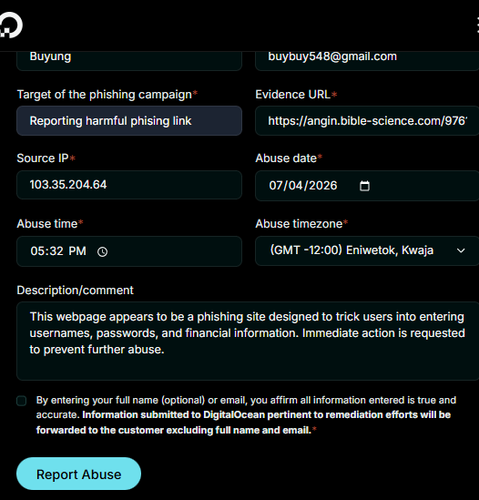
Task: Focus the name field containing Buyung
Action: point(129,61)
